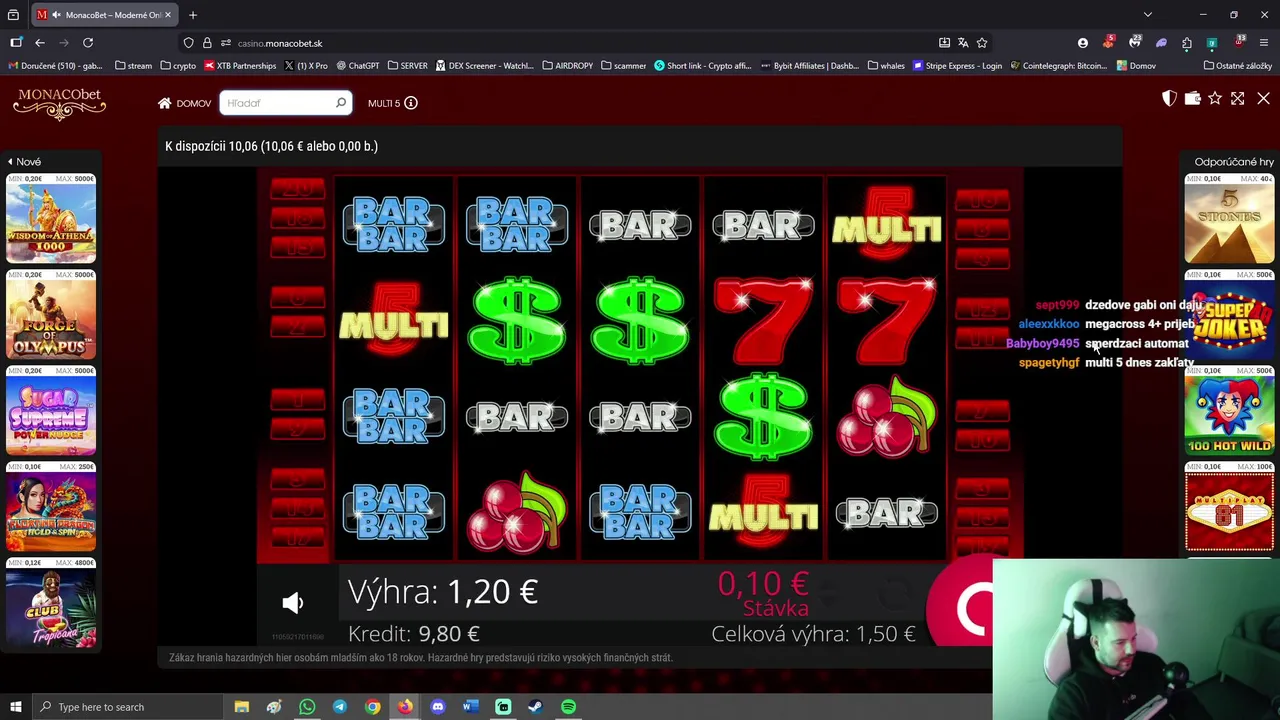Viewport: 1280px width, 720px height.
Task: Open Steam from taskbar
Action: 535,707
